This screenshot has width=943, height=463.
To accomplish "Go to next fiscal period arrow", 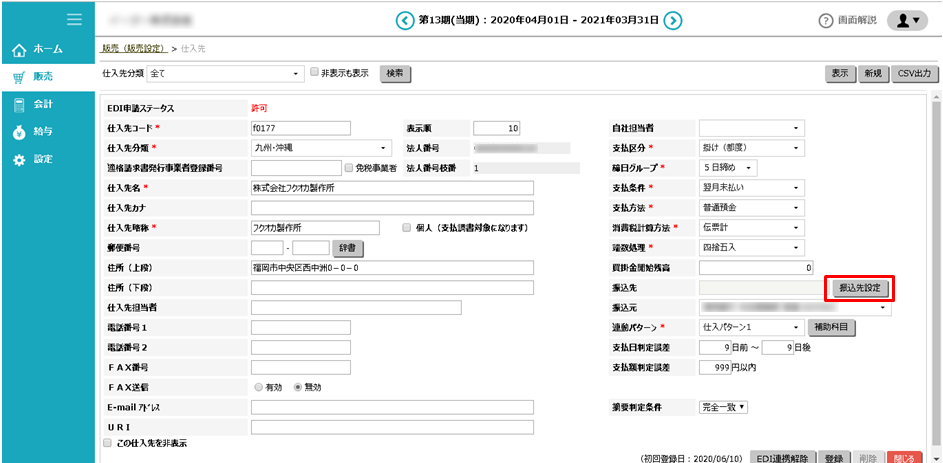I will point(673,20).
